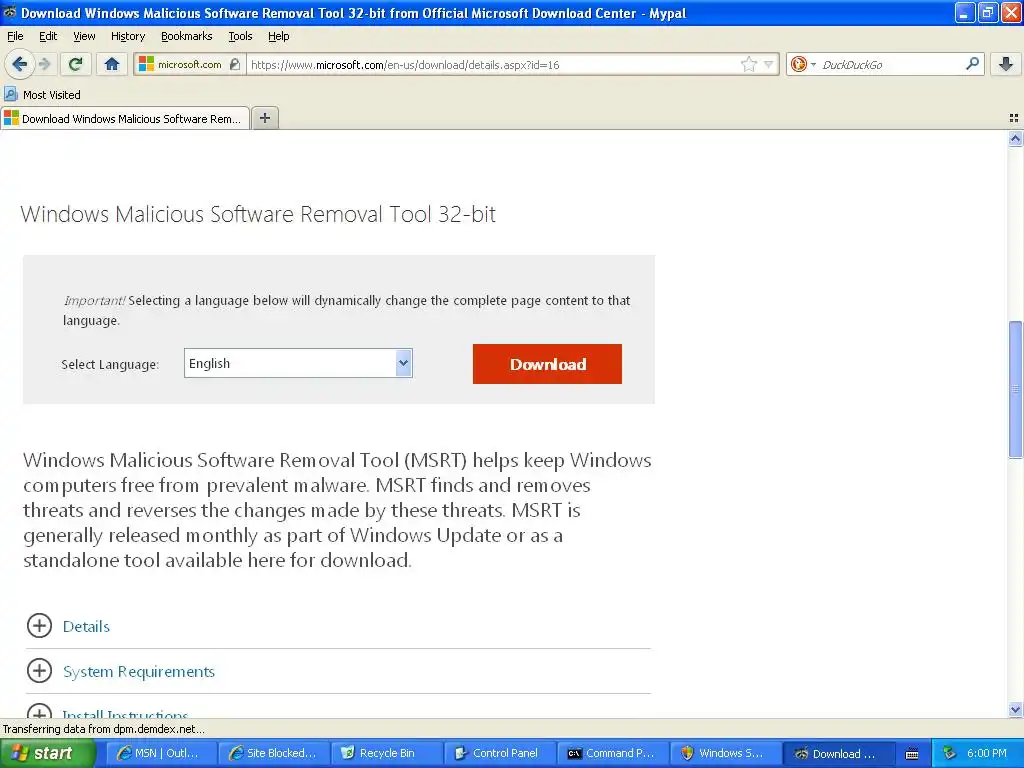Open the Details link
Screen dimensions: 1024x768
click(x=86, y=626)
